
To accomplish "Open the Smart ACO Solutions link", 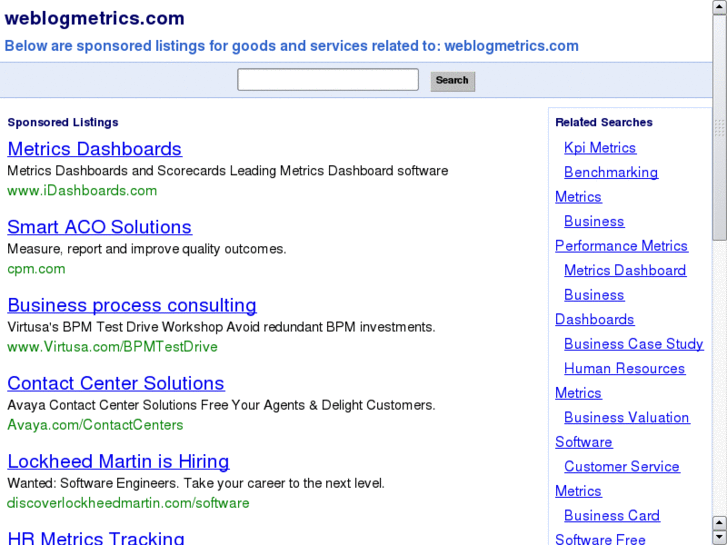I will tap(99, 227).
